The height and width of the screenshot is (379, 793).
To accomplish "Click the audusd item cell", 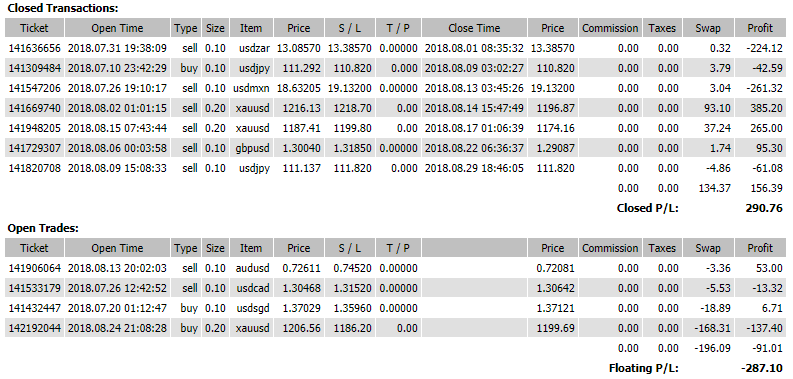I will (251, 268).
